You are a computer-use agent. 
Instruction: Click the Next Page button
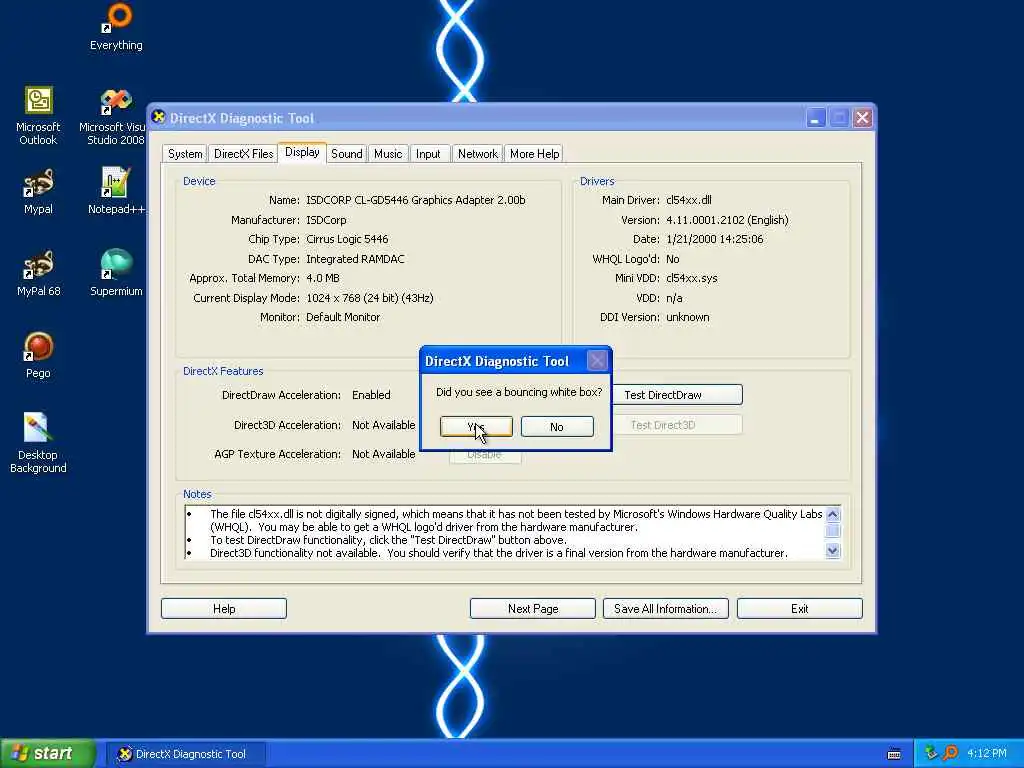[x=533, y=609]
